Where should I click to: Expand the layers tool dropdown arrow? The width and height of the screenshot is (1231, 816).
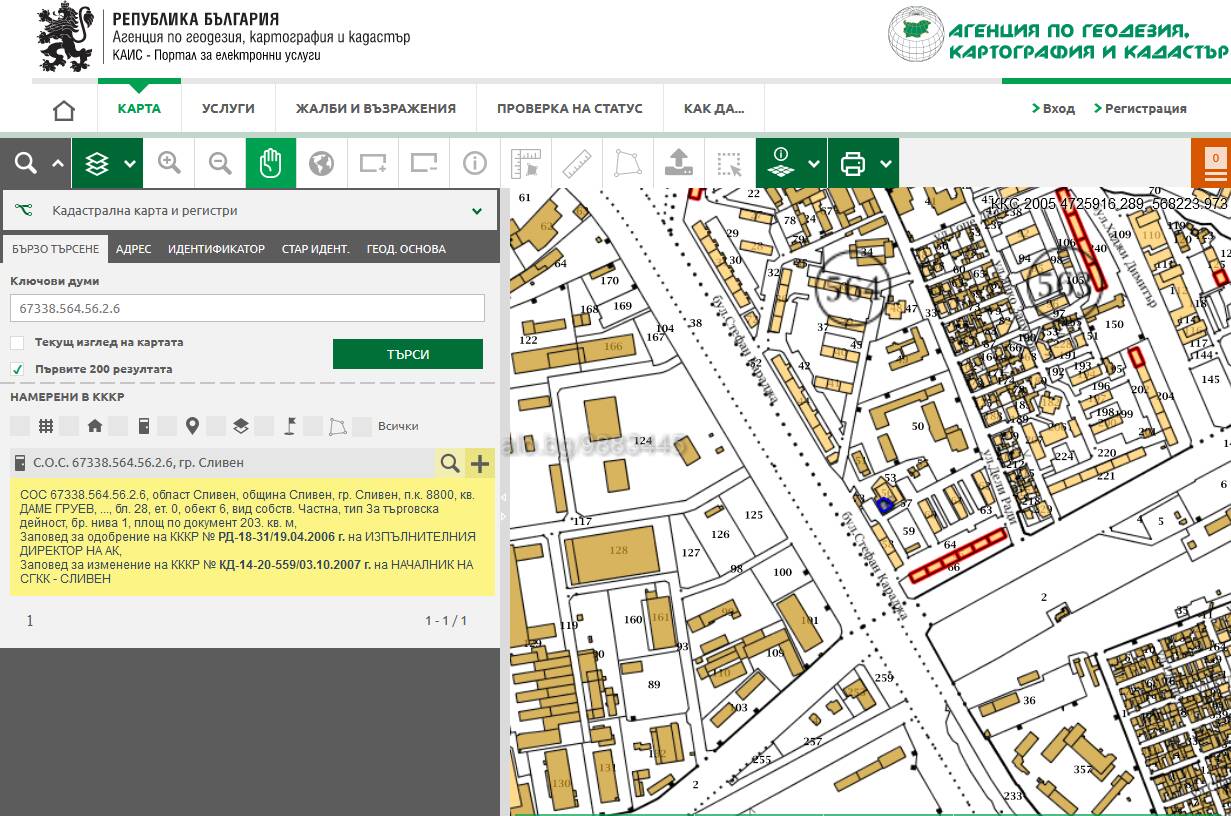click(130, 164)
